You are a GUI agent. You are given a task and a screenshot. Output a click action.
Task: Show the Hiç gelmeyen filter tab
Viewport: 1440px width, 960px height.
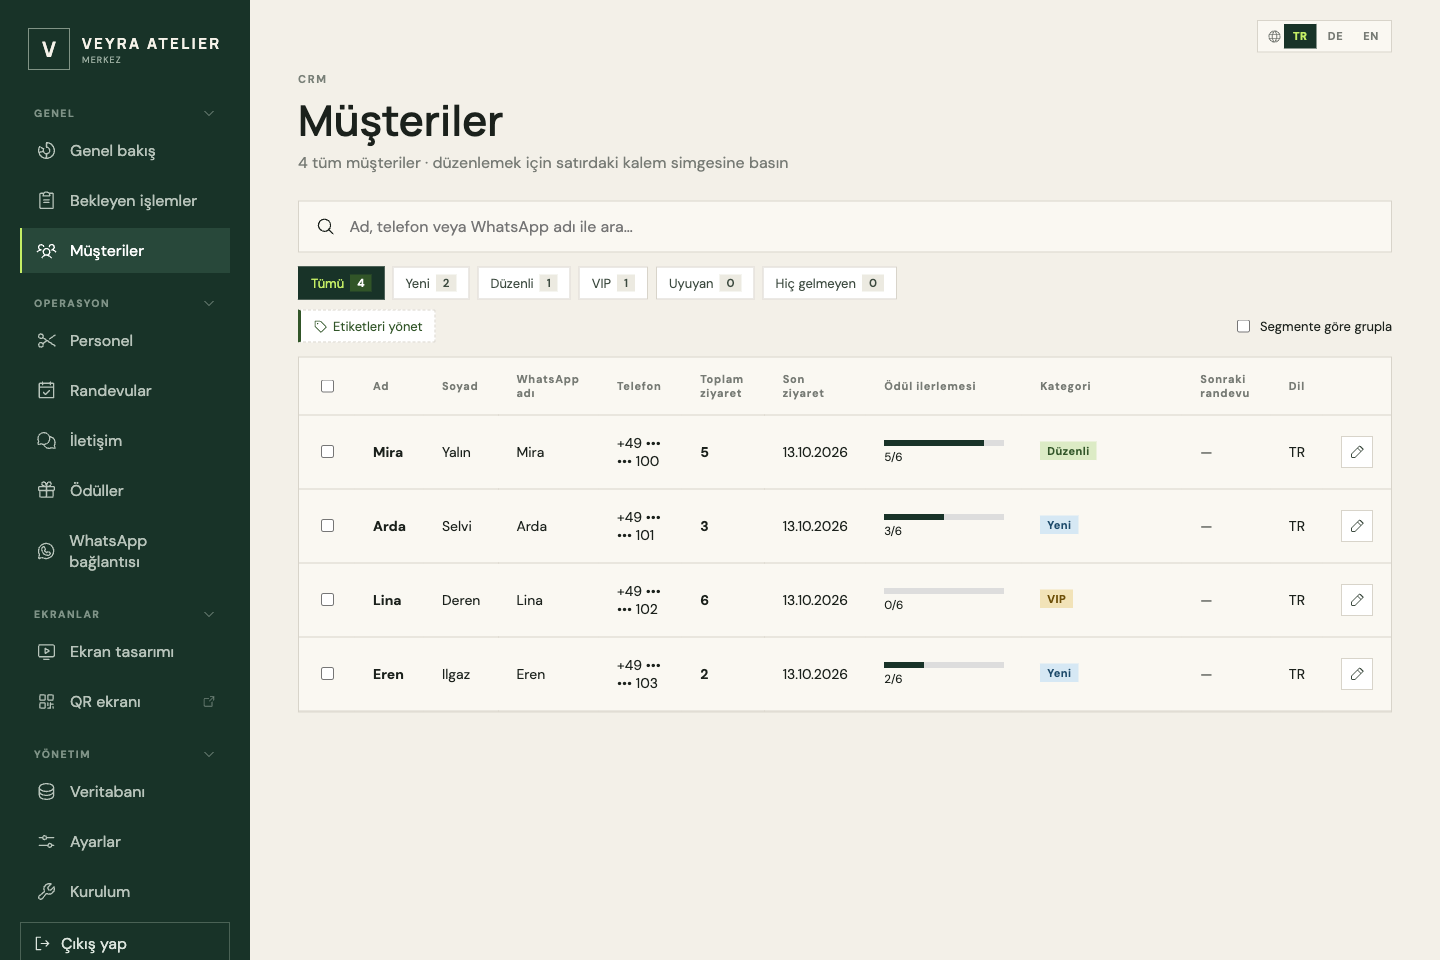click(x=829, y=283)
